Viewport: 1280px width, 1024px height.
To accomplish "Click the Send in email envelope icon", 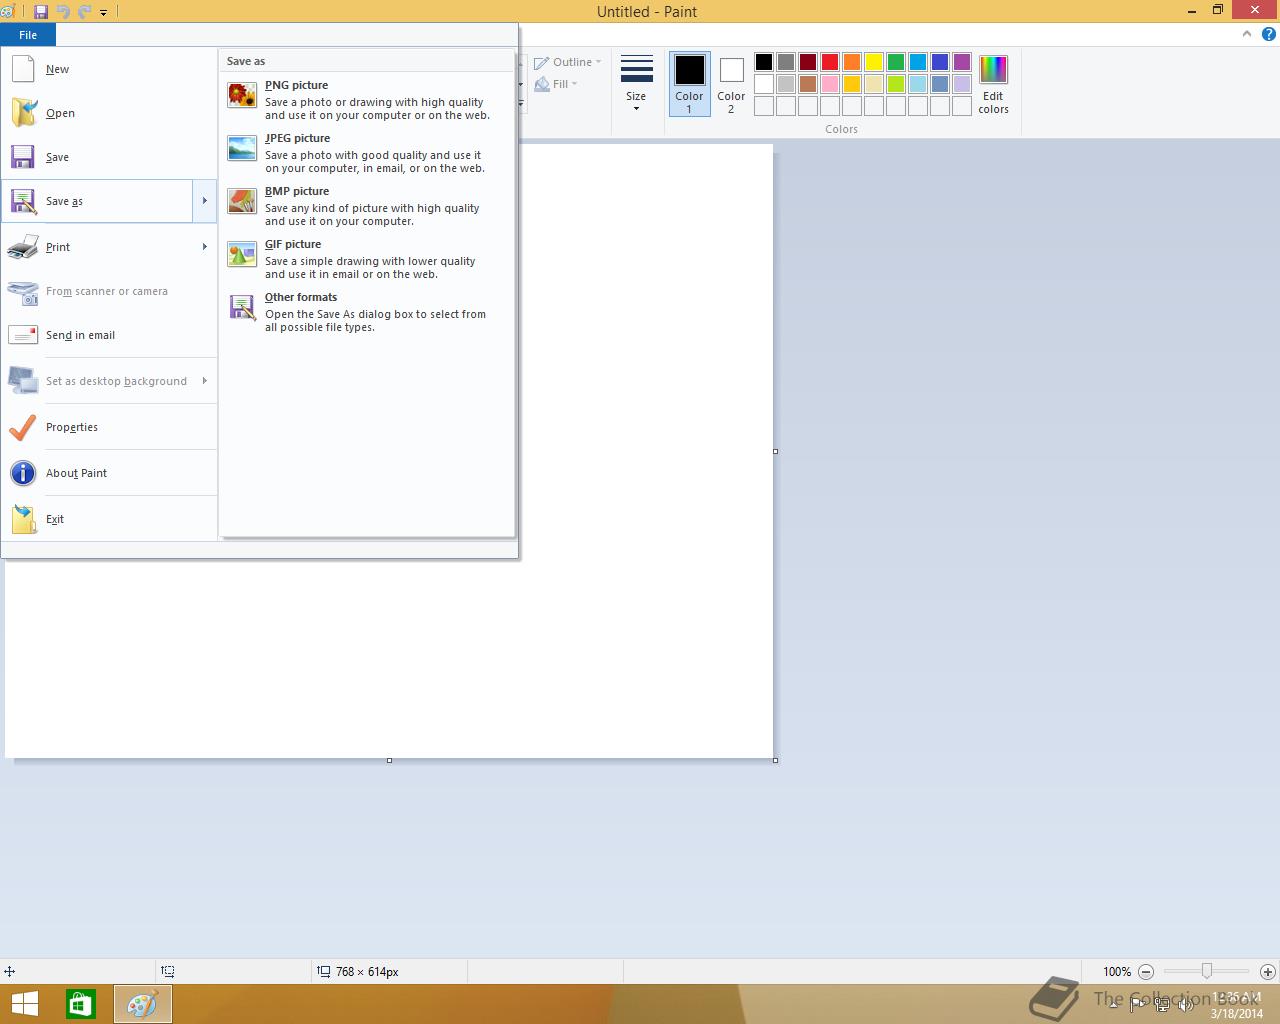I will (23, 335).
